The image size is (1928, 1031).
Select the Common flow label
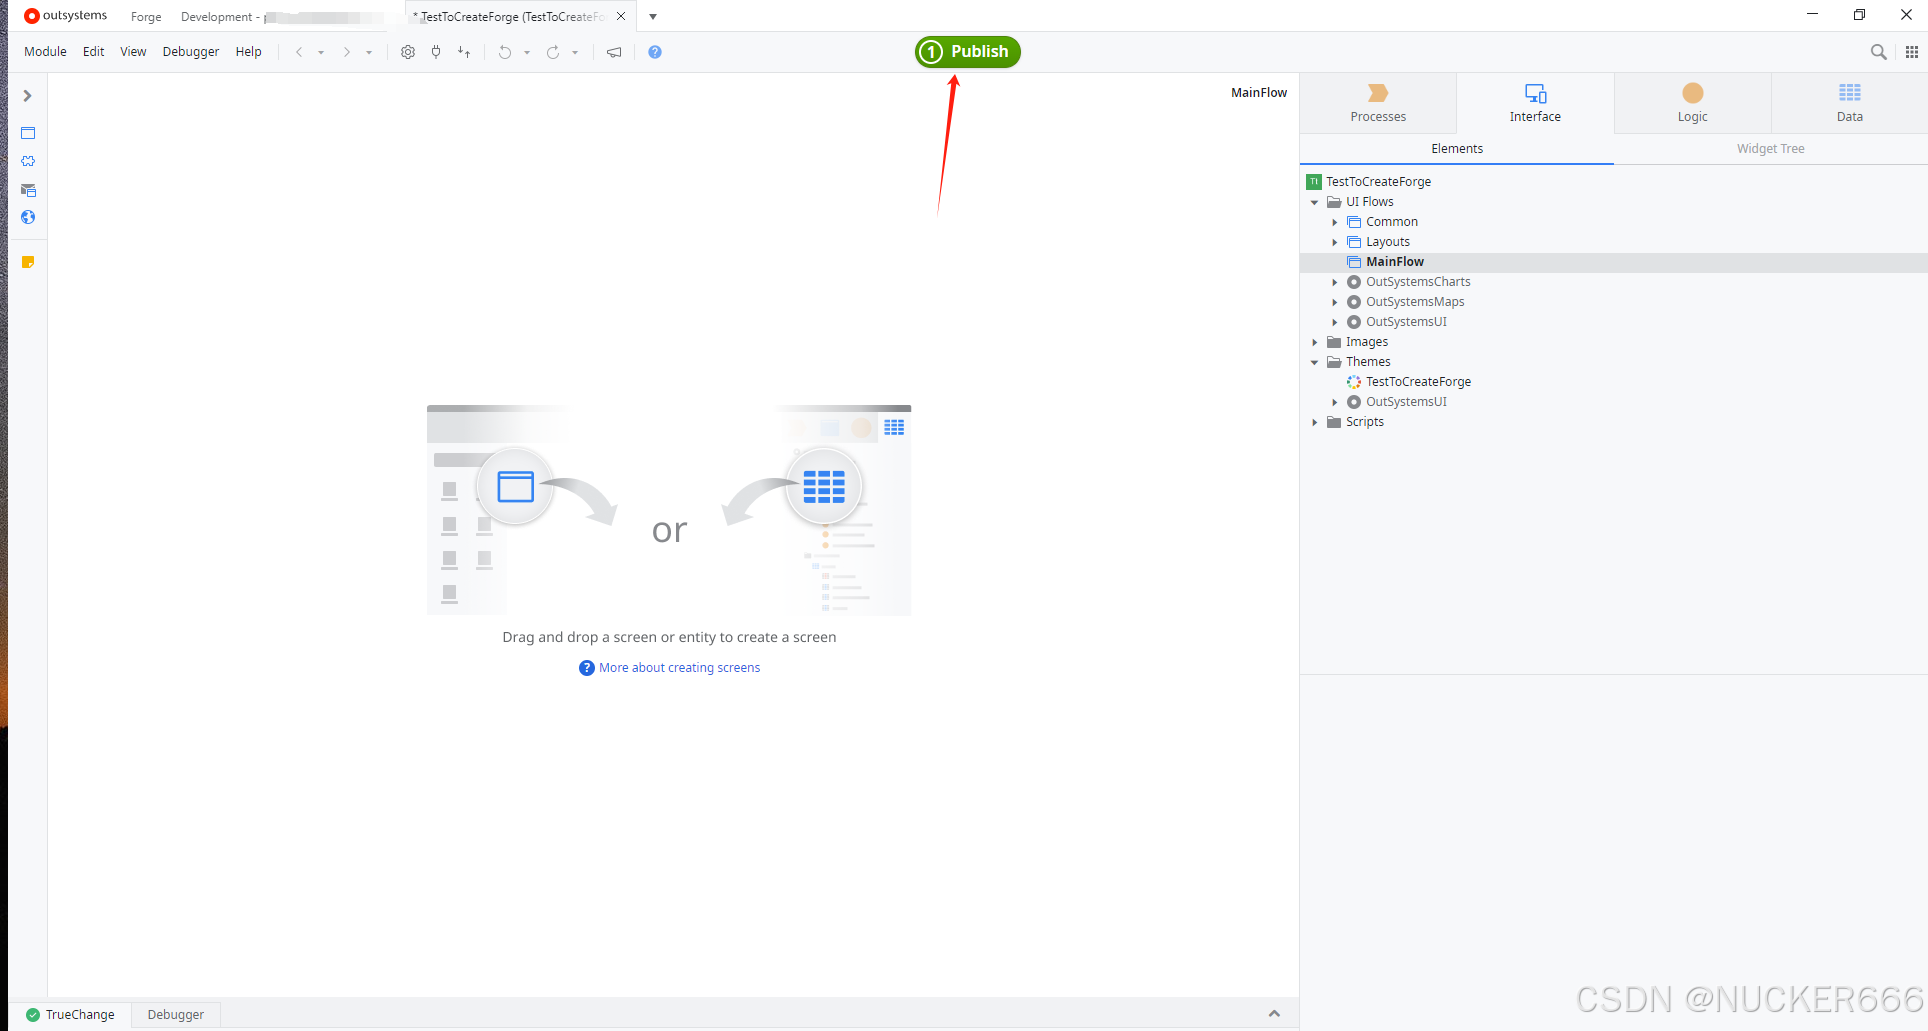tap(1392, 222)
